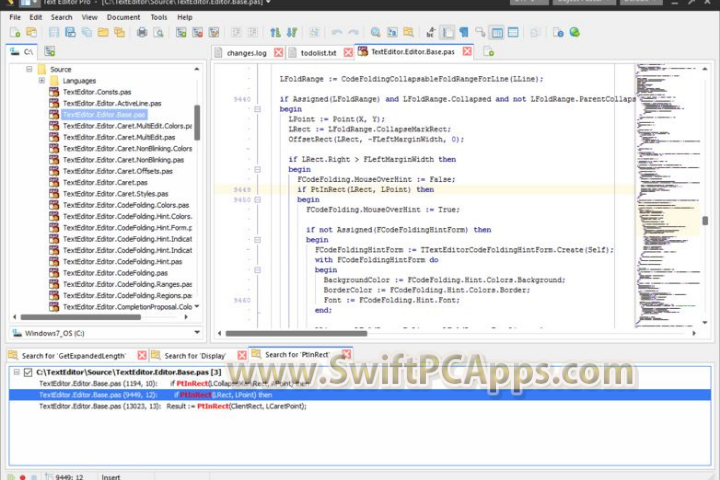Image resolution: width=720 pixels, height=480 pixels.
Task: Select TextEditor.Editor.ActiveLine.pas in file tree
Action: tap(112, 103)
